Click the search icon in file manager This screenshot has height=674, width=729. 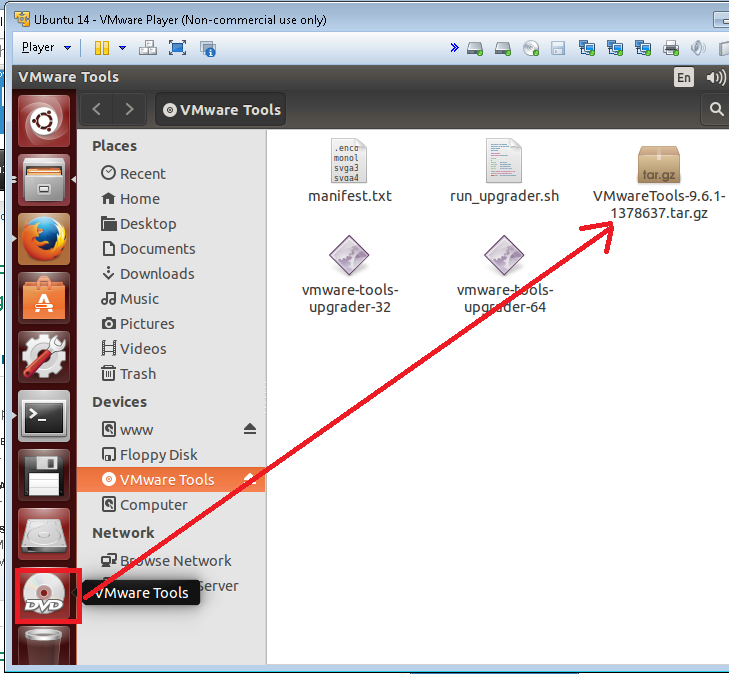(x=716, y=110)
